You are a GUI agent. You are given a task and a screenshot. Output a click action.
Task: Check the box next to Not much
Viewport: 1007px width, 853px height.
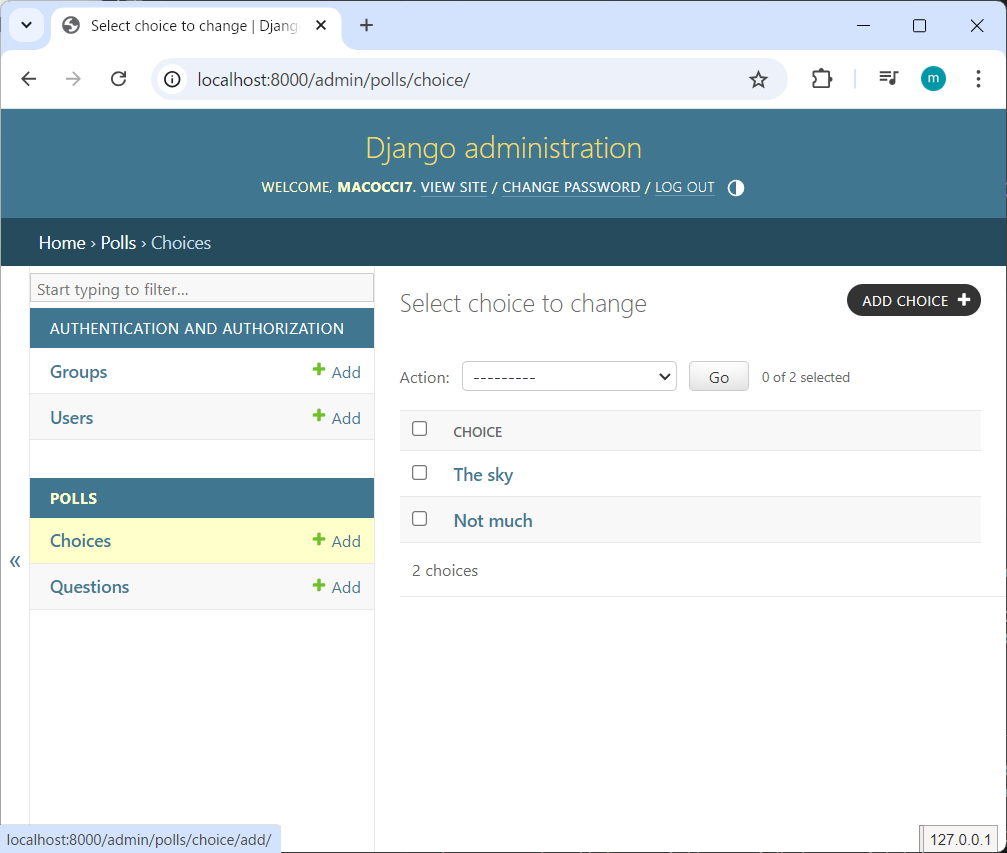(420, 519)
